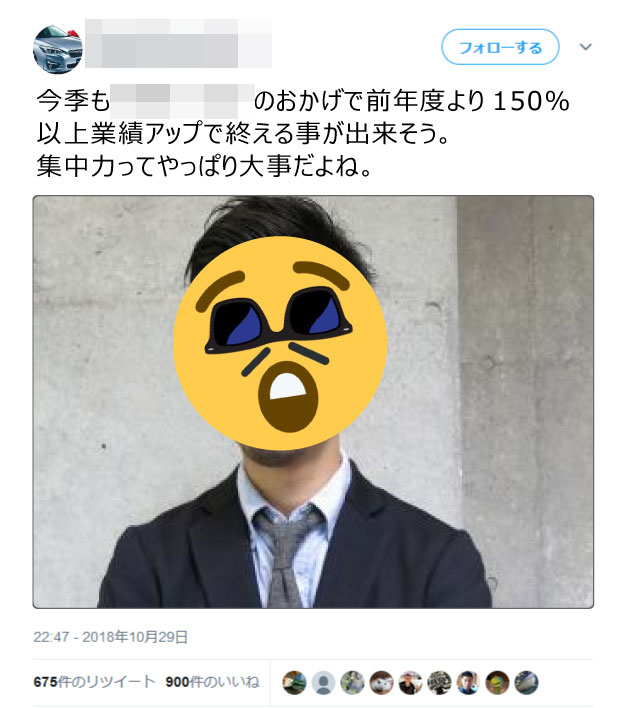Open the fifth liker avatar, person in black
This screenshot has height=708, width=628.
(410, 682)
